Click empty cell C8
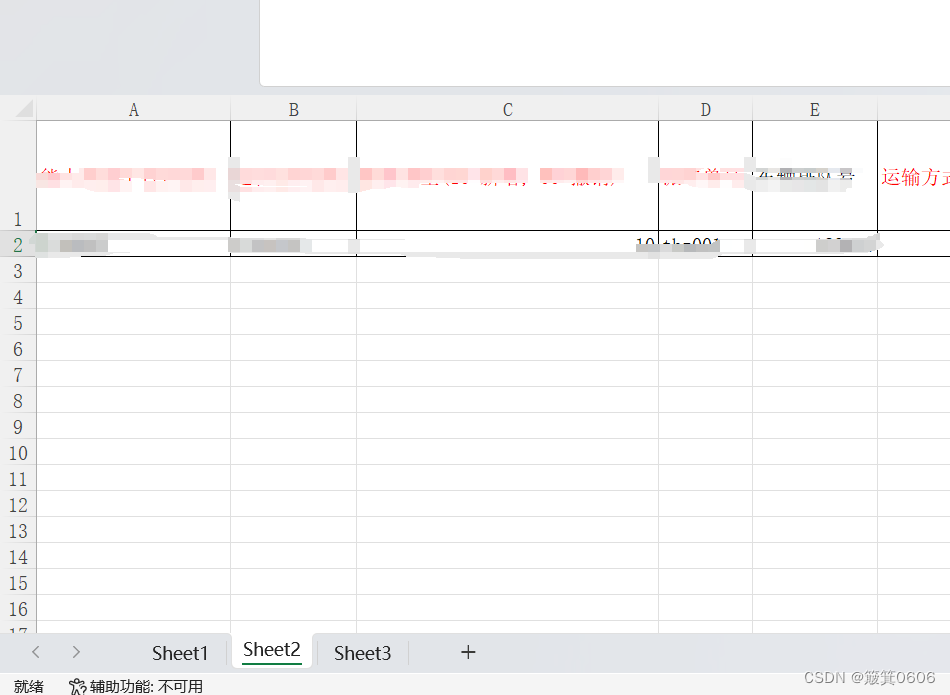Screen dimensions: 950x695 point(508,401)
